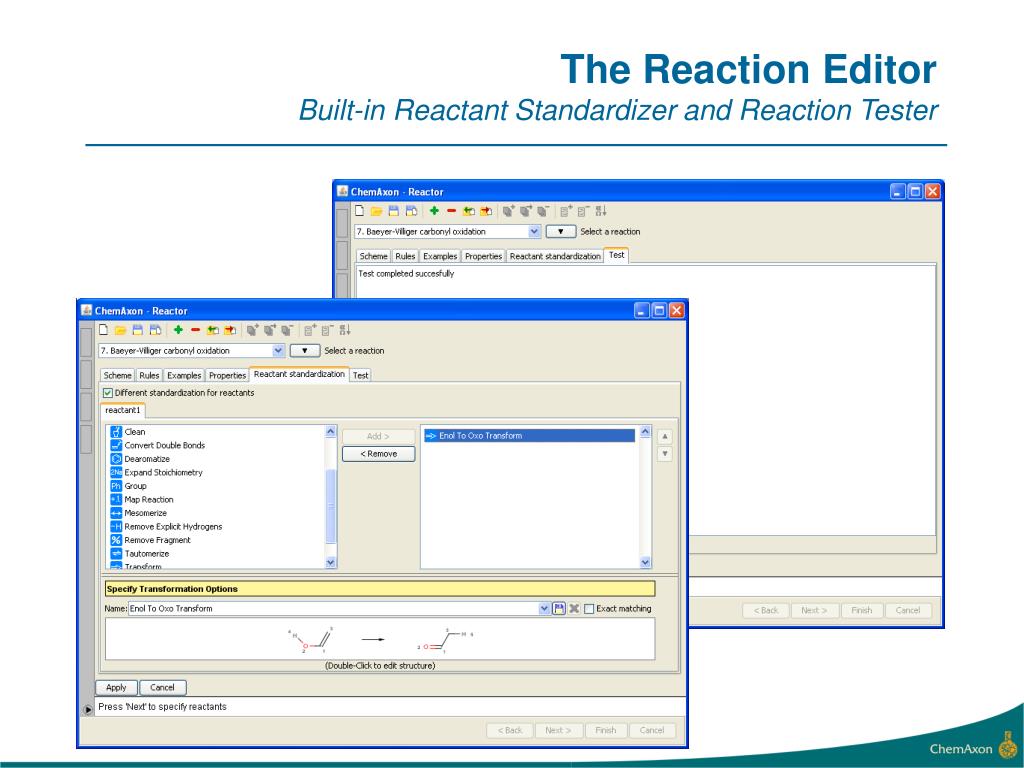Open Scheme tab in back Reactor window
Viewport: 1024px width, 768px height.
click(374, 256)
